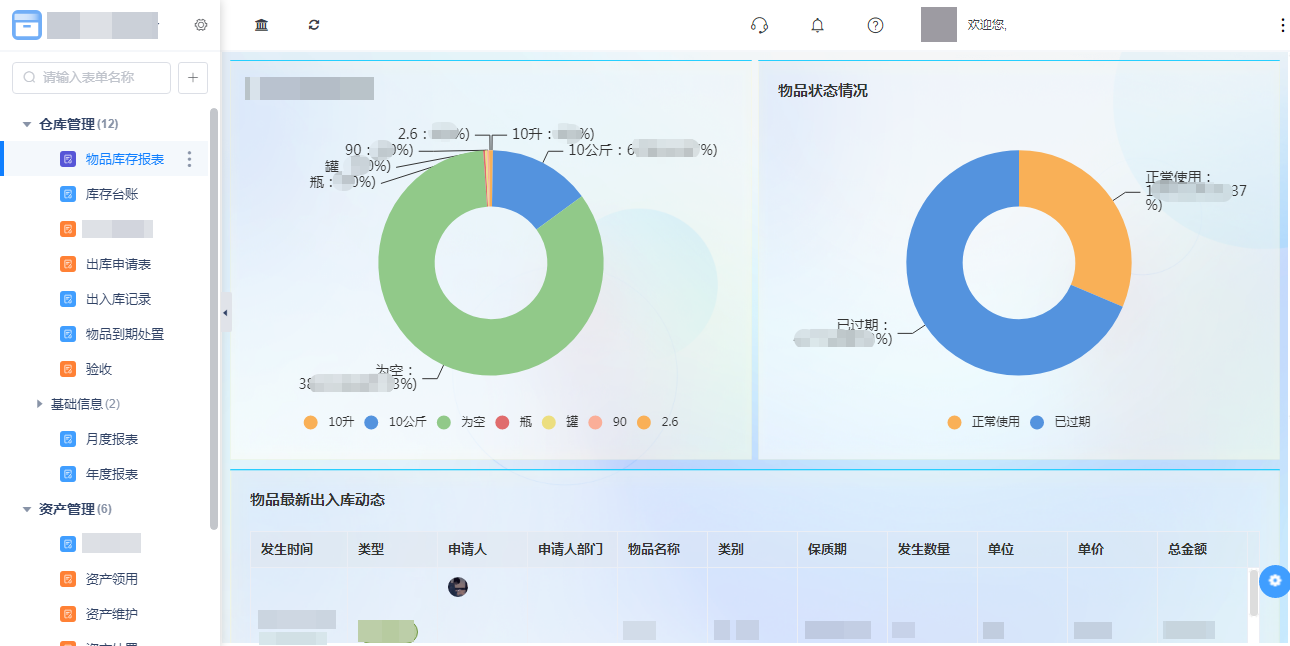Open 库存台账 in sidebar
Screen dimensions: 1290x646
pyautogui.click(x=112, y=194)
